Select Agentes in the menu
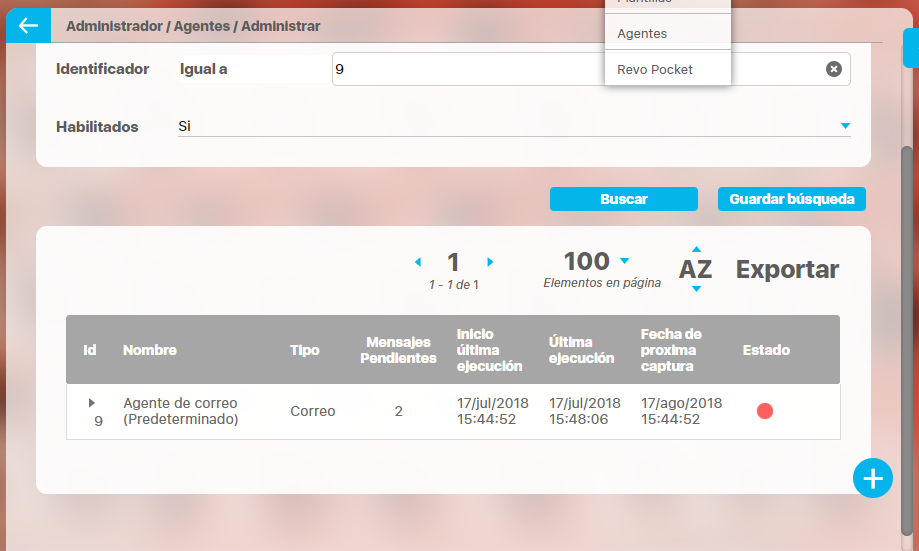Screen dimensions: 919x551 click(x=668, y=33)
